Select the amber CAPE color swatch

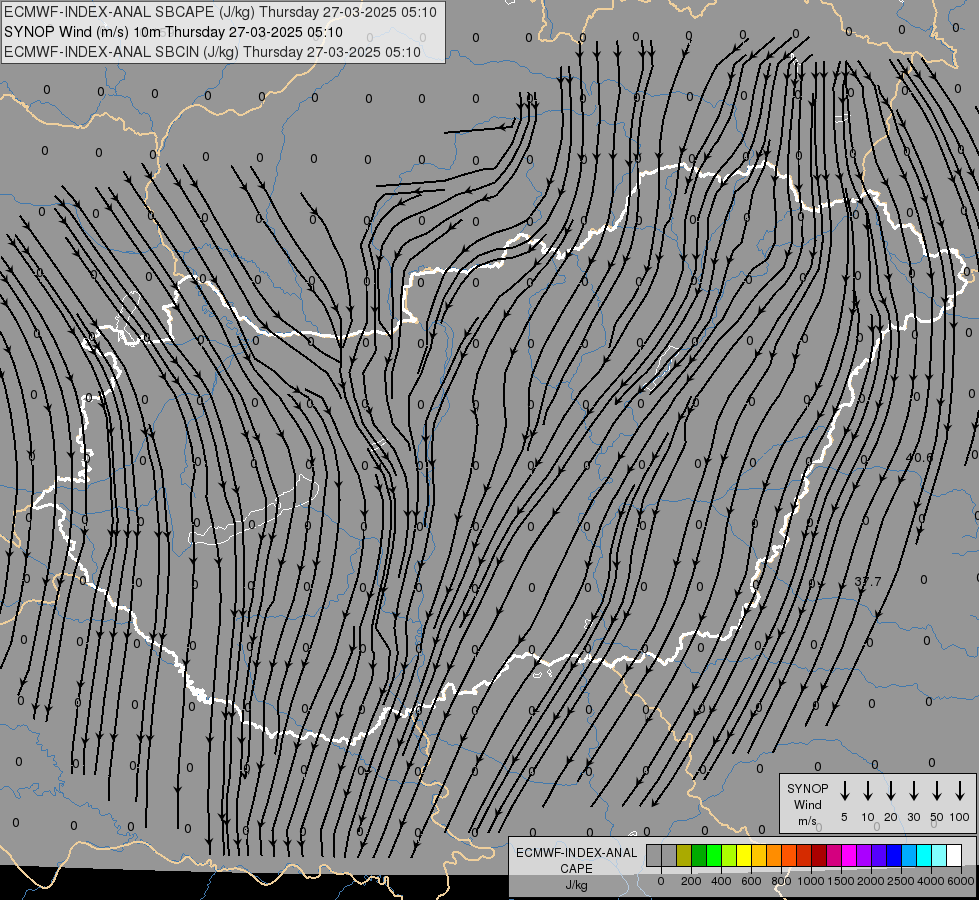759,855
